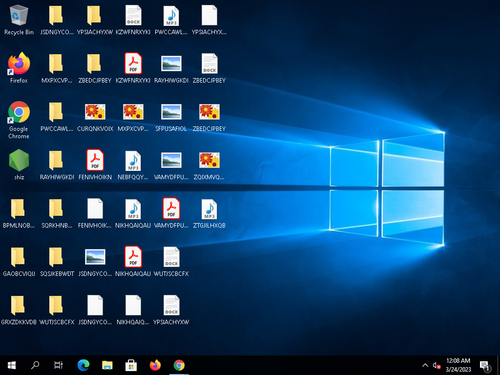
Task: Select the YPSIACHYXW DOCX file
Action: 171,309
